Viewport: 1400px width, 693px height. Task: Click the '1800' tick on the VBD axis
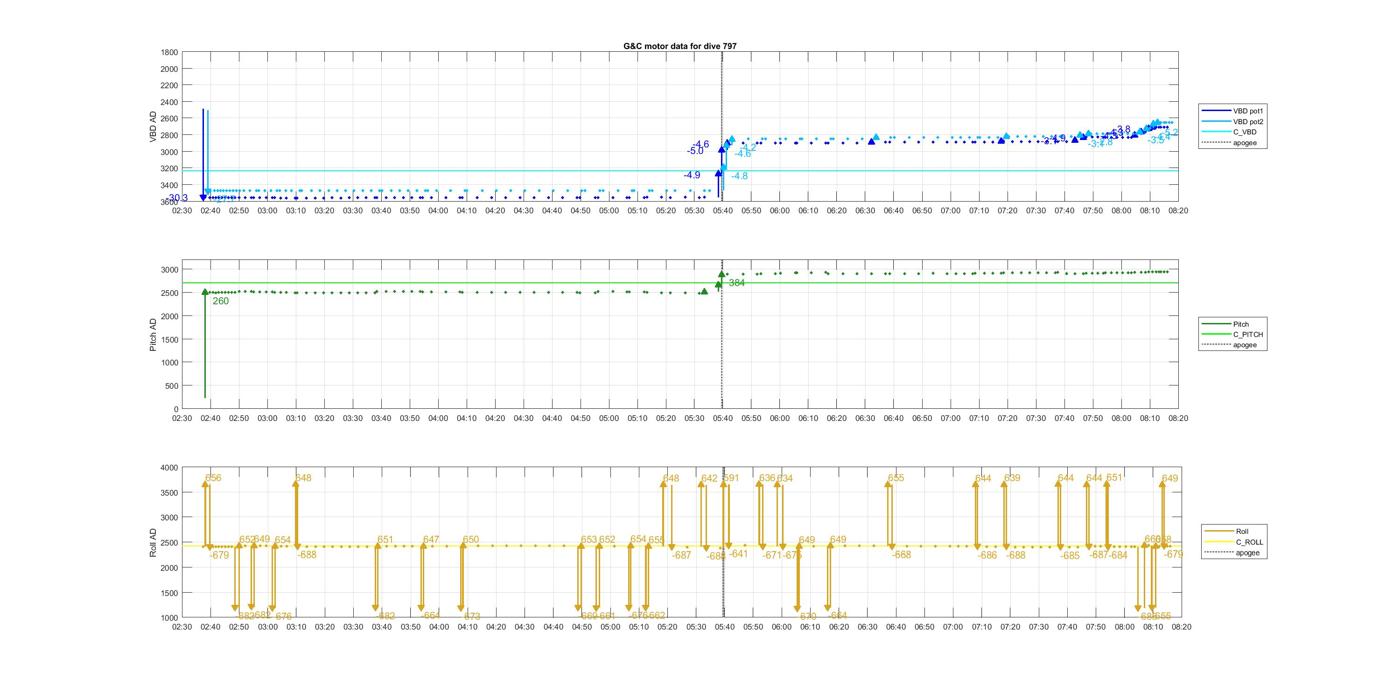(x=169, y=52)
